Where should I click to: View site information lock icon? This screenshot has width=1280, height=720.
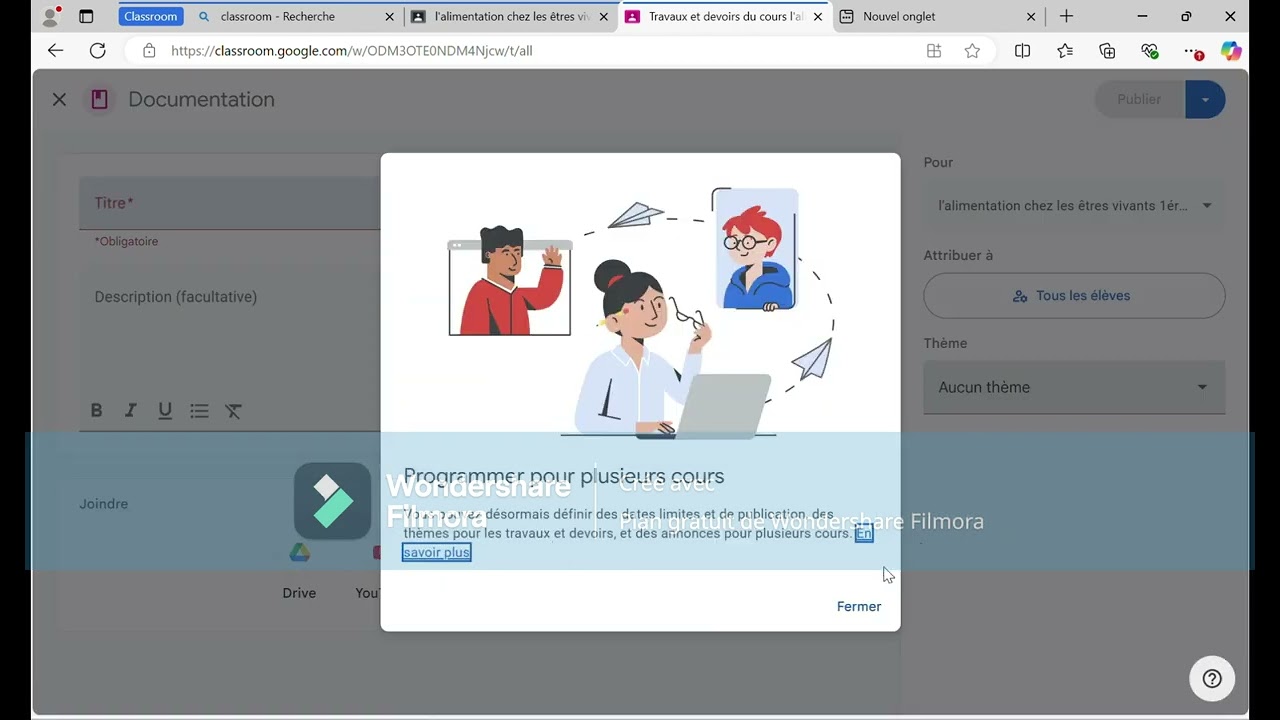click(149, 51)
